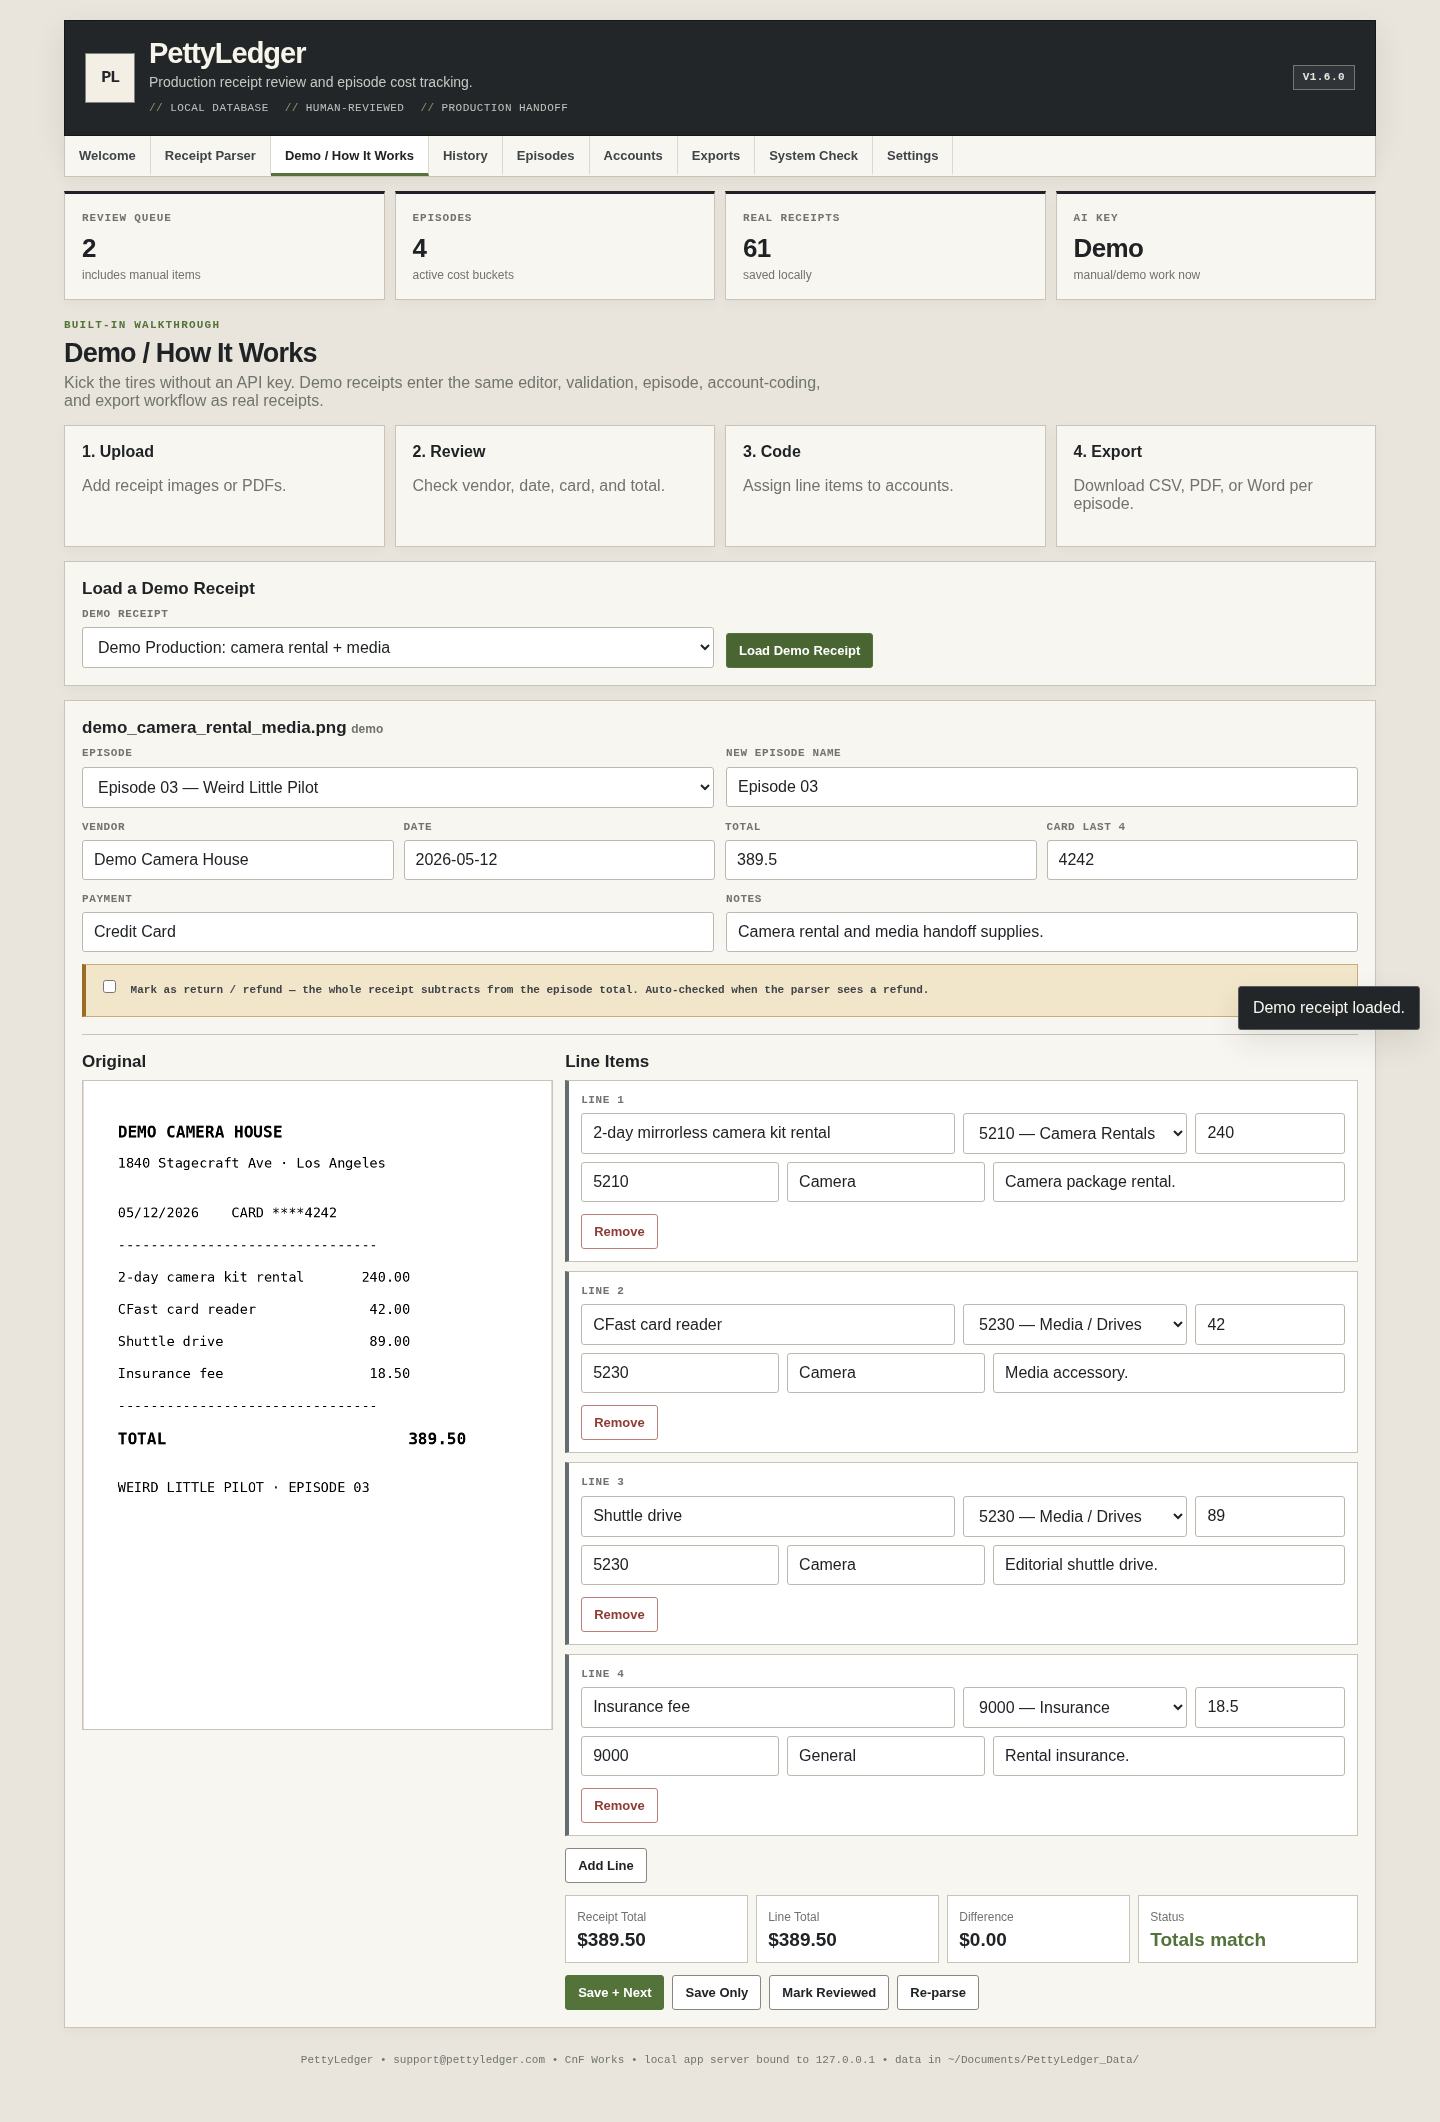Click the CFast card reader description field

coord(768,1325)
